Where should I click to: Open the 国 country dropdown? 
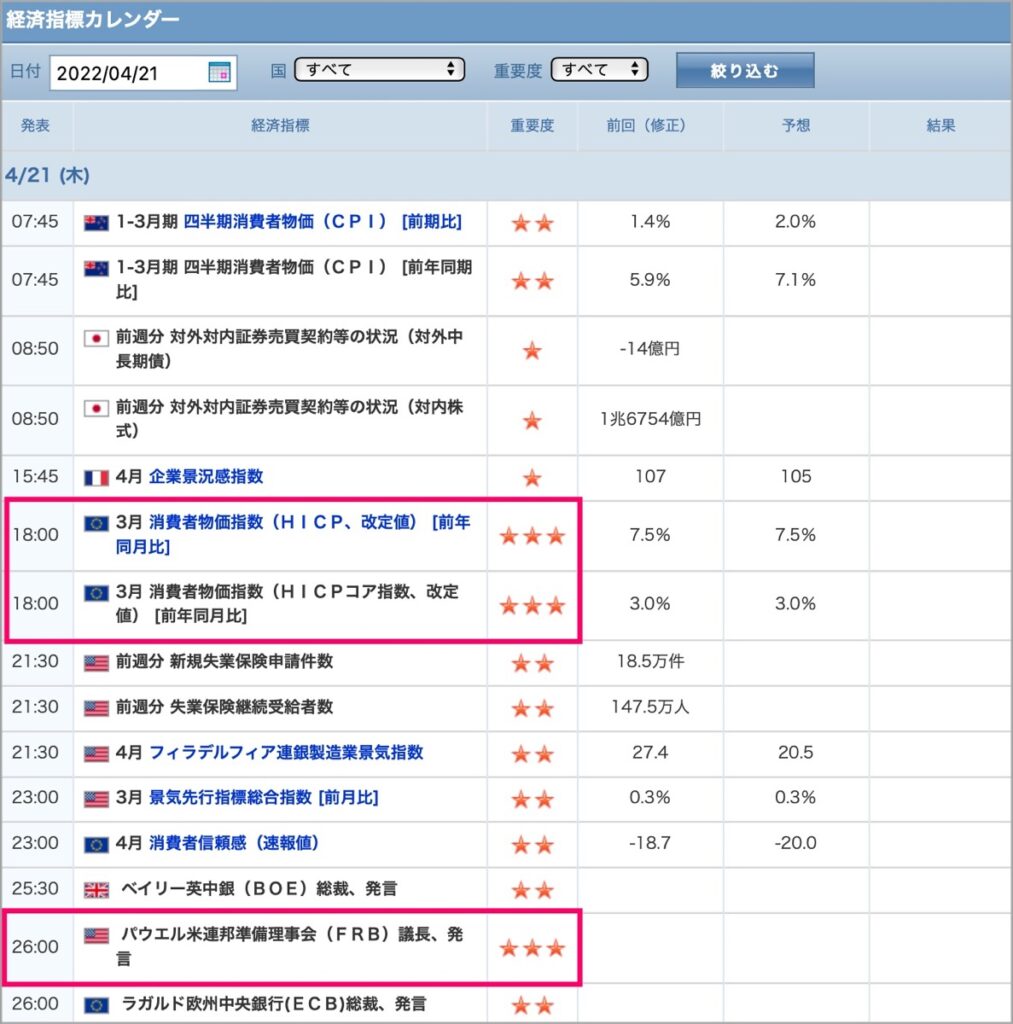(379, 70)
